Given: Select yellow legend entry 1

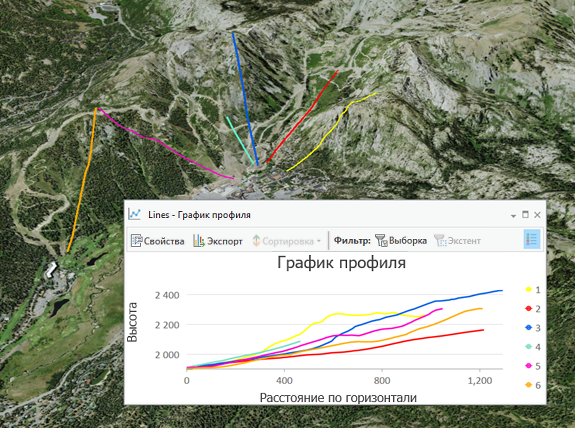Looking at the screenshot, I should [533, 290].
